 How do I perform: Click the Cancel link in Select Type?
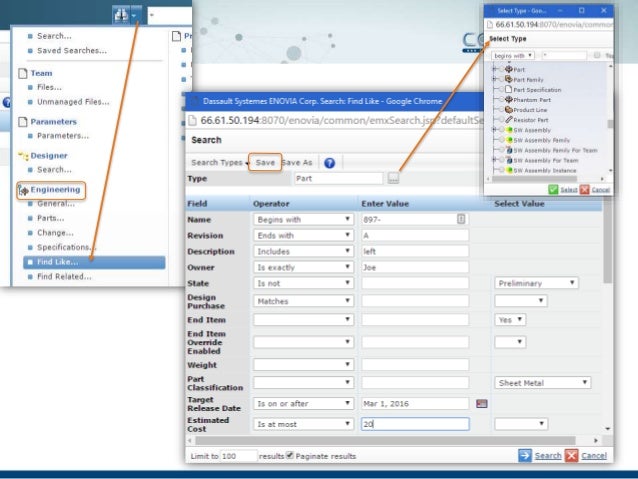click(x=601, y=190)
